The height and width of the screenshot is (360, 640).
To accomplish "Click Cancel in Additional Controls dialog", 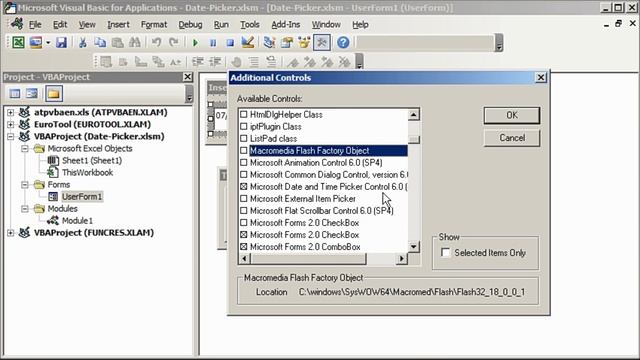I will 512,138.
